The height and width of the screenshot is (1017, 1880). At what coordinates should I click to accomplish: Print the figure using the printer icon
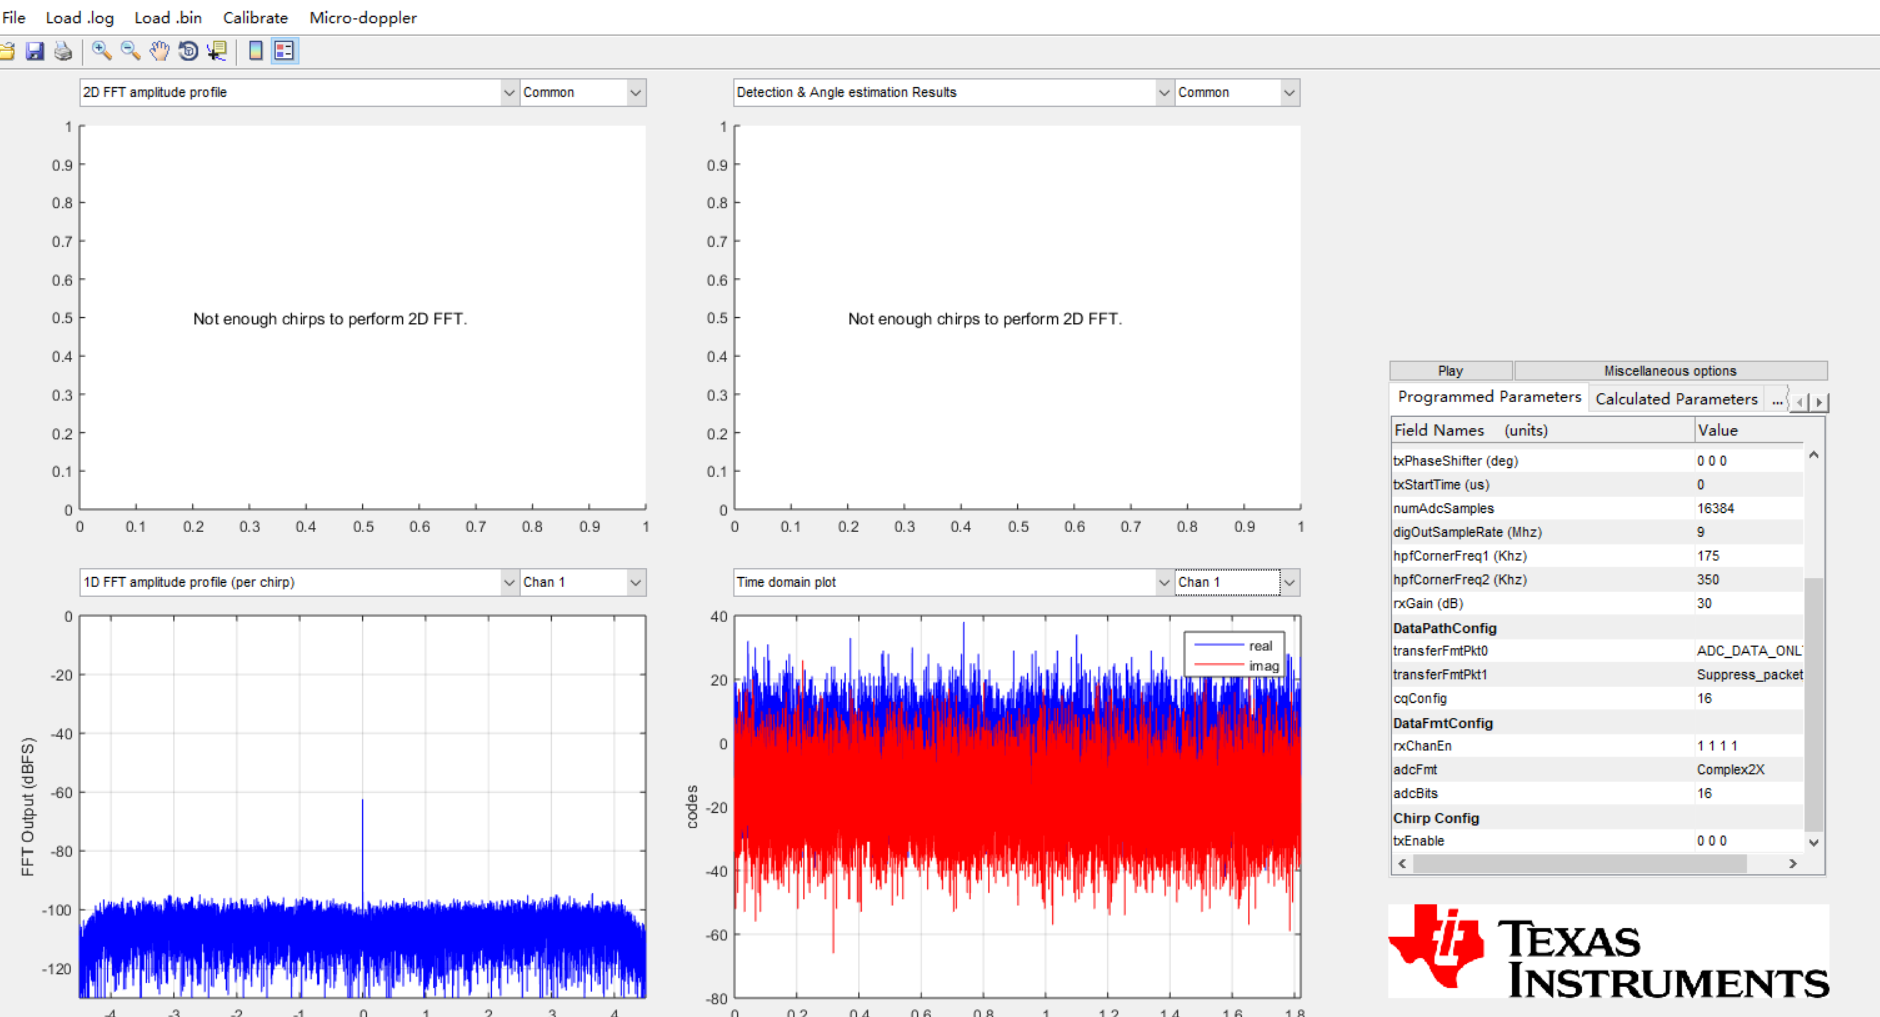[63, 51]
